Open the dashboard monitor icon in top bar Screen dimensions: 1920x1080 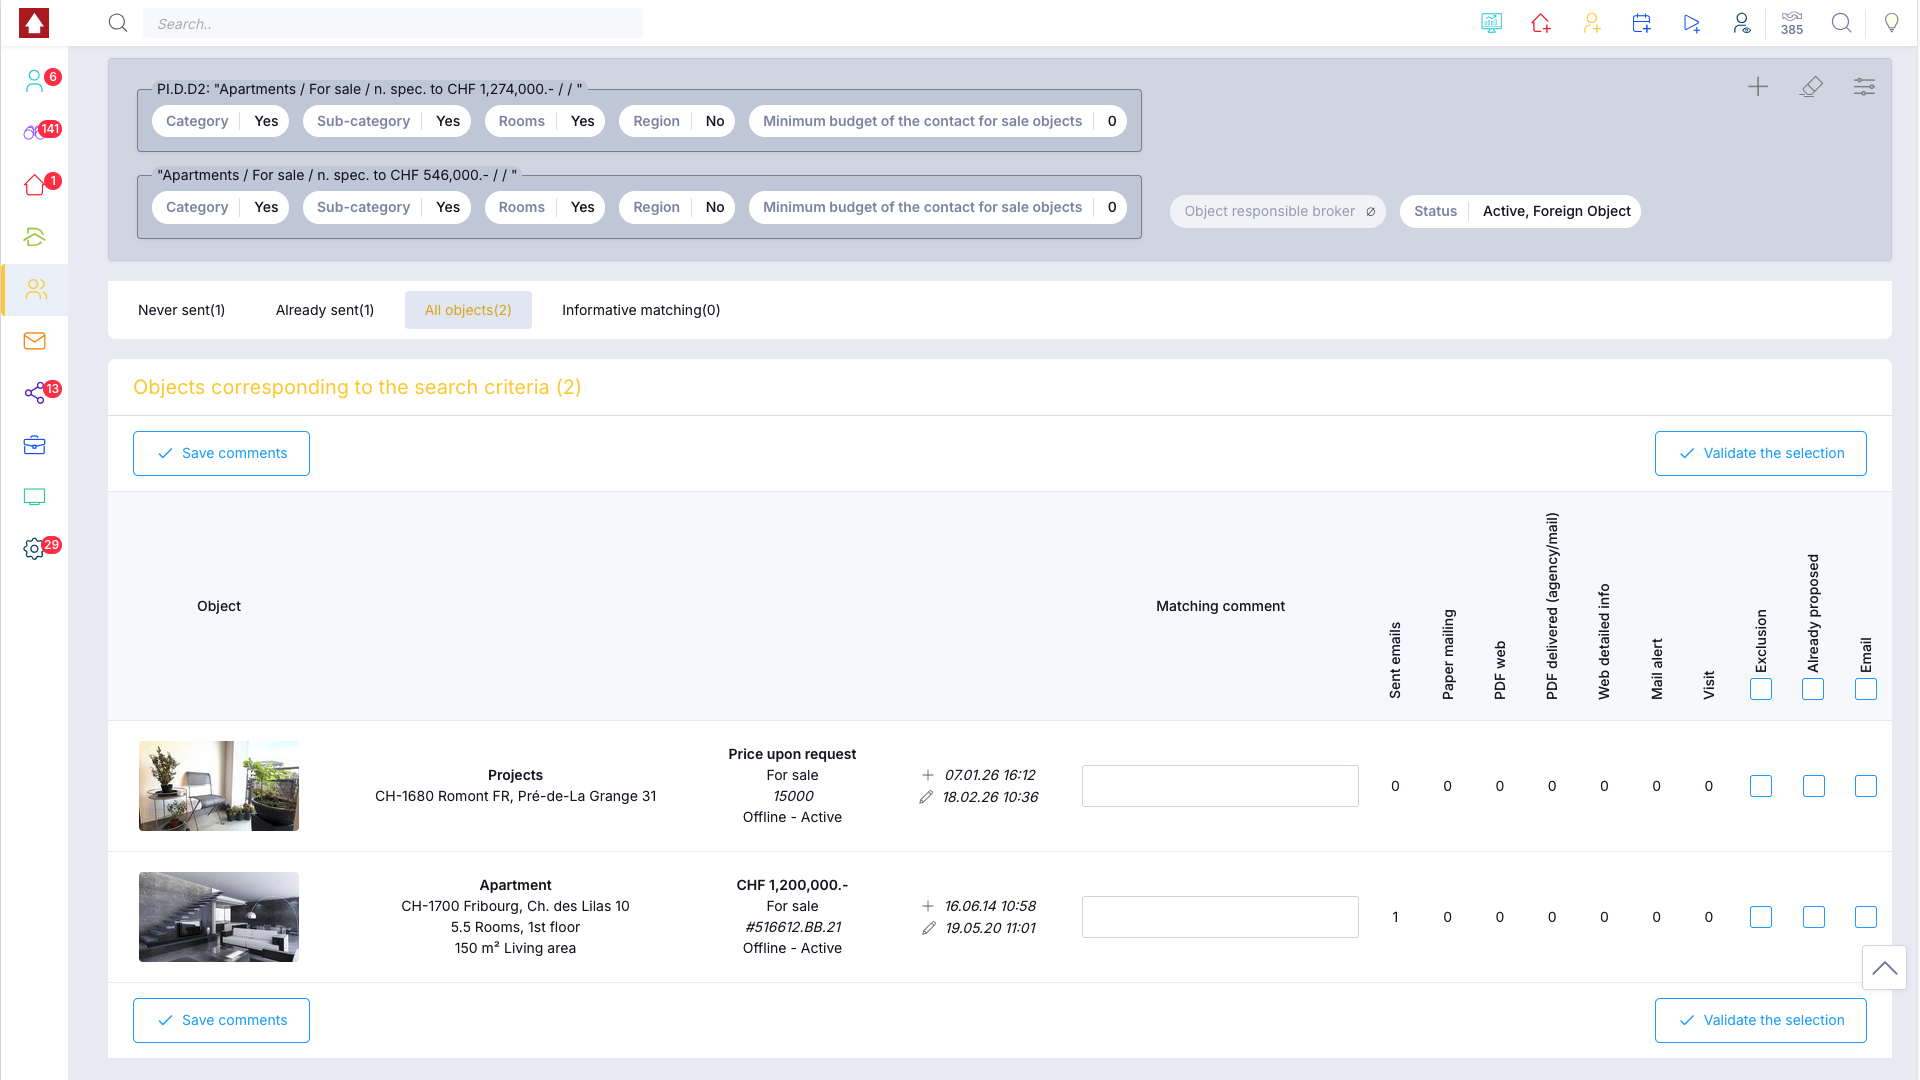point(1491,23)
